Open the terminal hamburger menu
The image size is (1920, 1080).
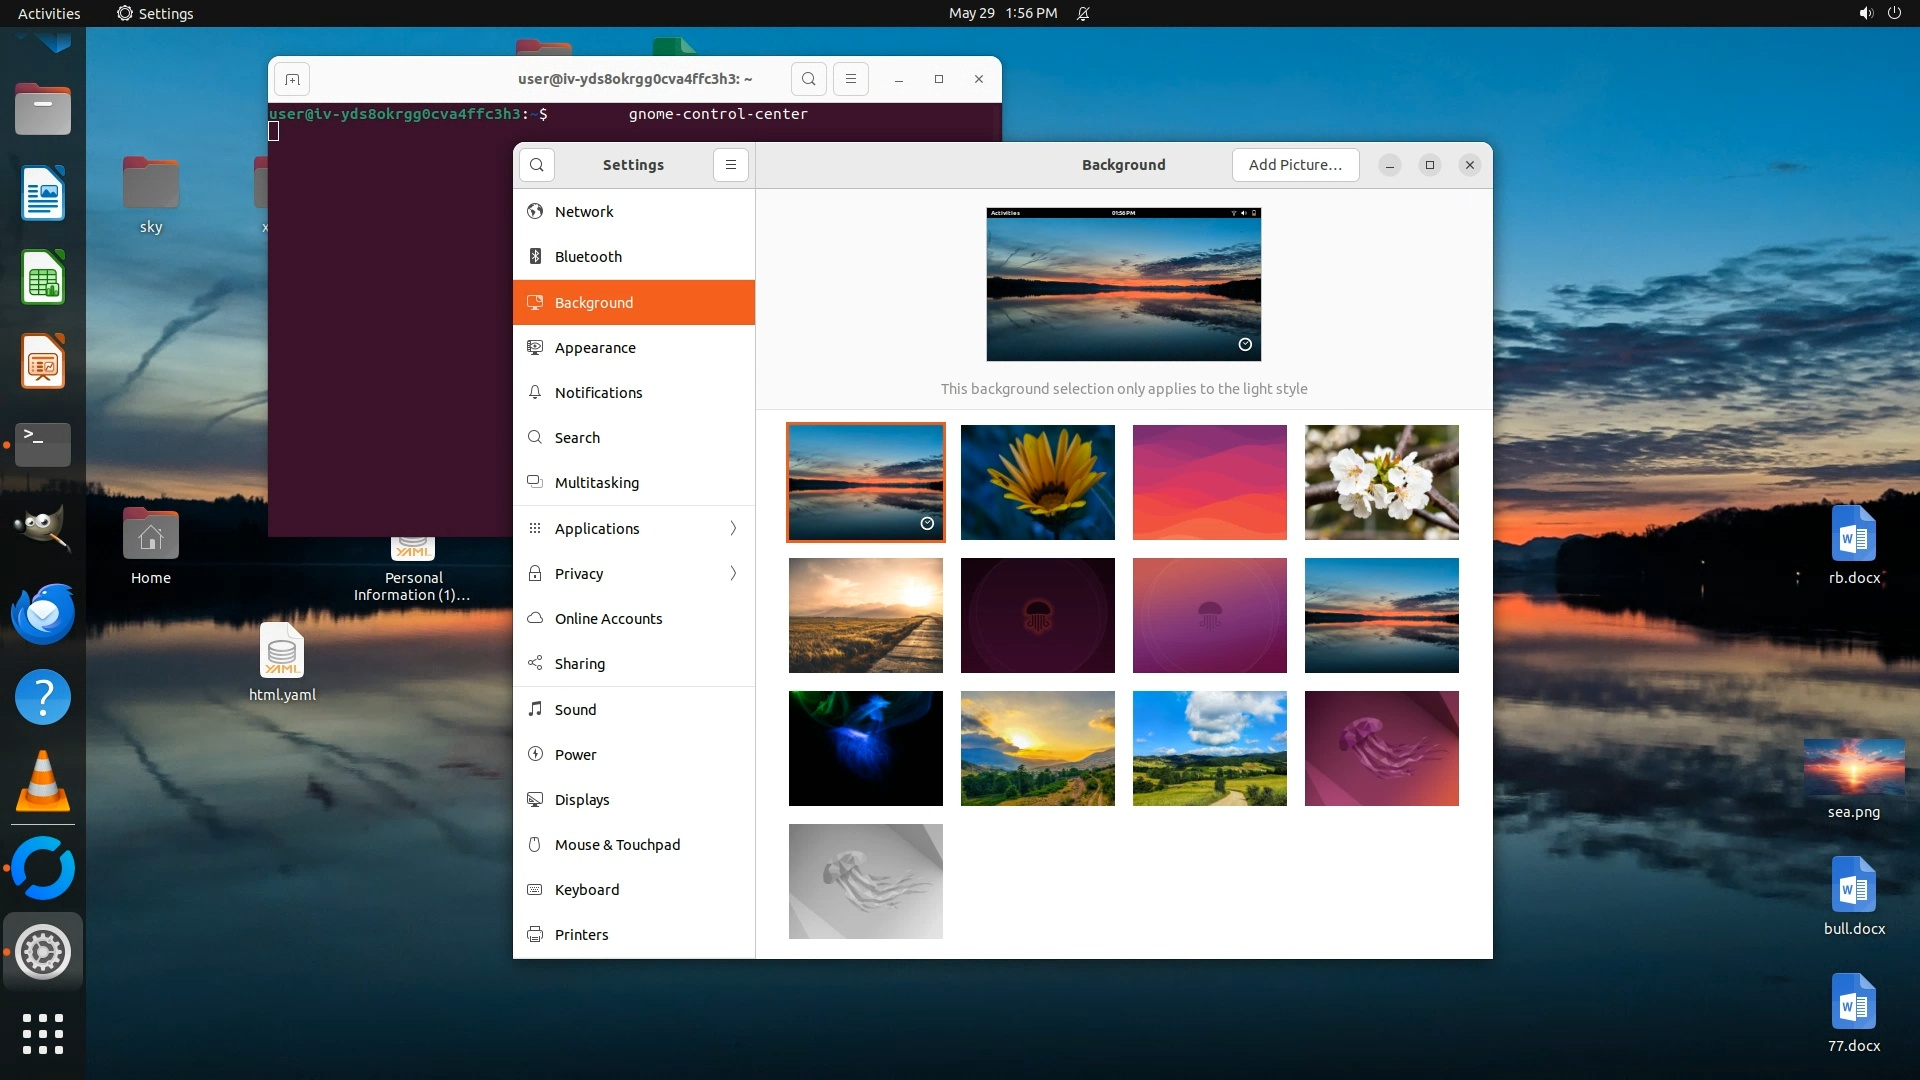click(x=851, y=79)
